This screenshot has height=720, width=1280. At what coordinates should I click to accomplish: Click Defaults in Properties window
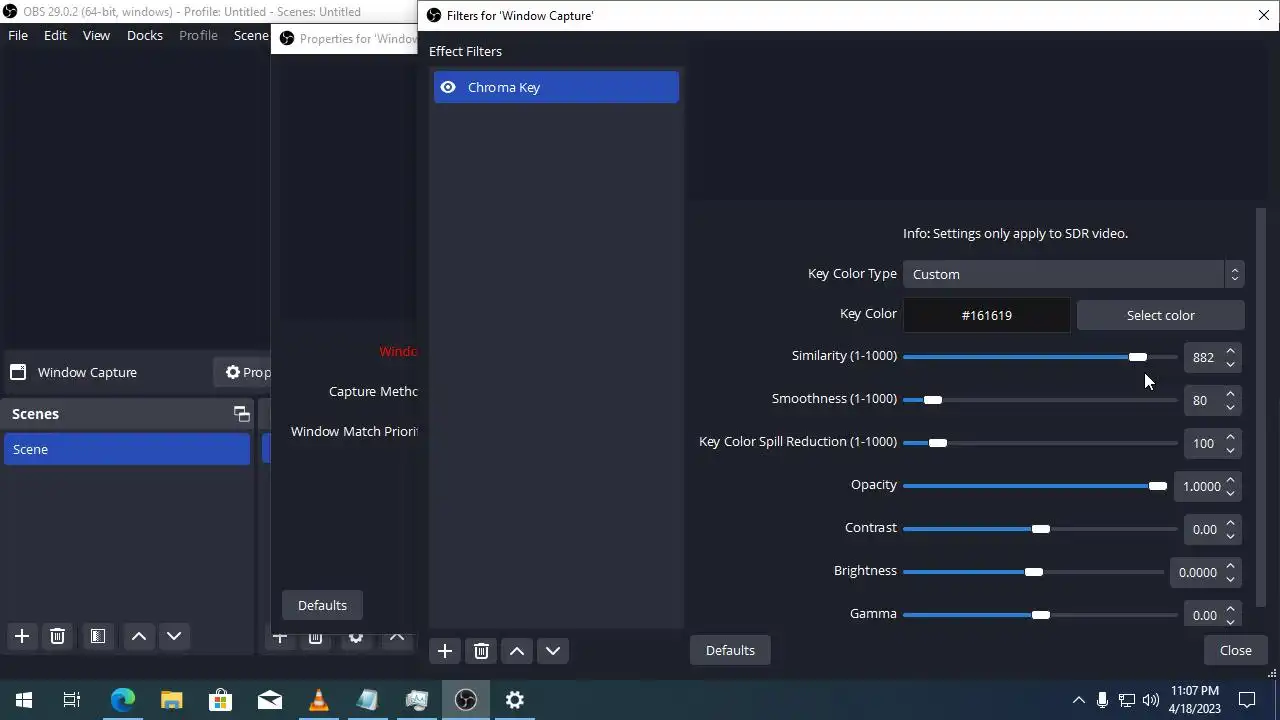(x=322, y=605)
